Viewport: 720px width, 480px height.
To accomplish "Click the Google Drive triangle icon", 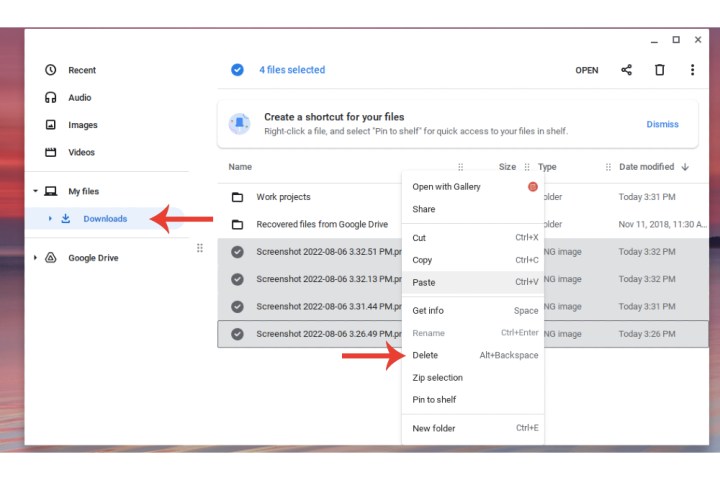I will pos(51,258).
